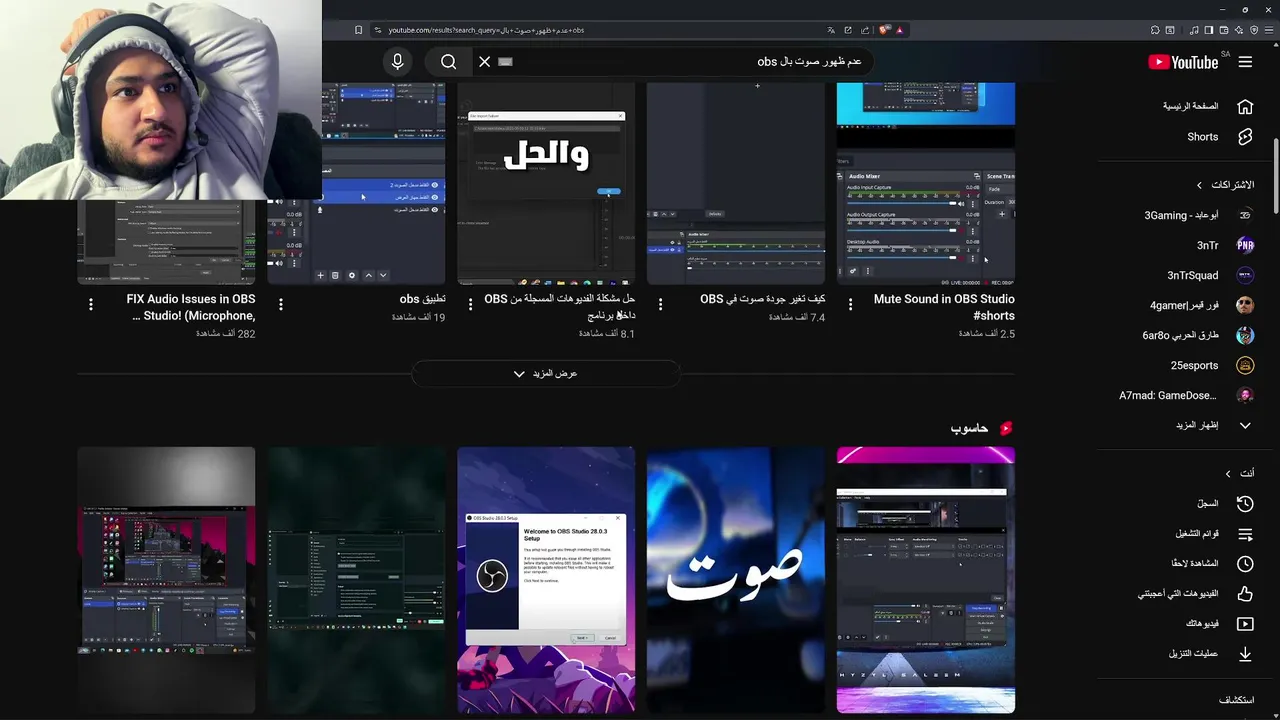
Task: Click downloads arrow icon in sidebar
Action: coord(1245,654)
